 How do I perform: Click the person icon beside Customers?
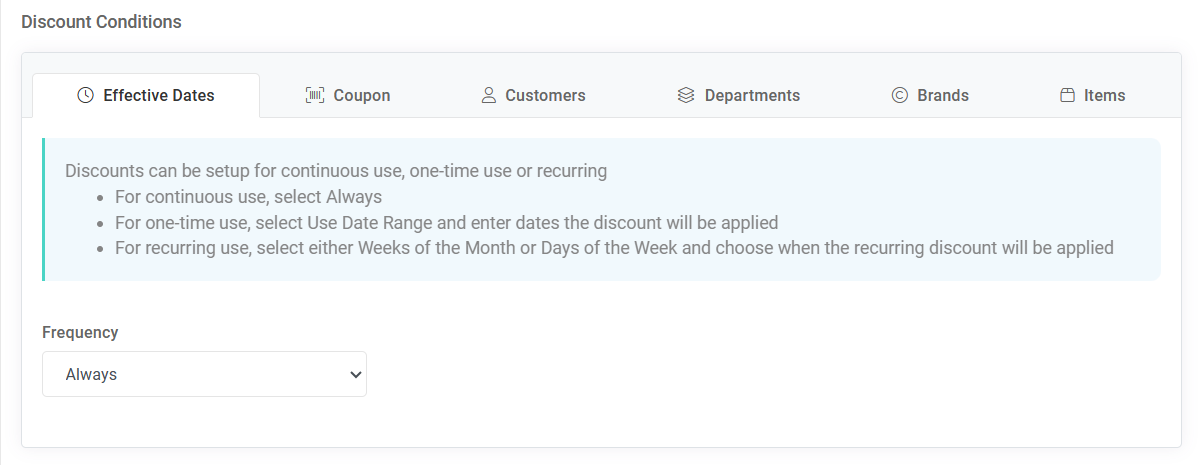coord(489,96)
